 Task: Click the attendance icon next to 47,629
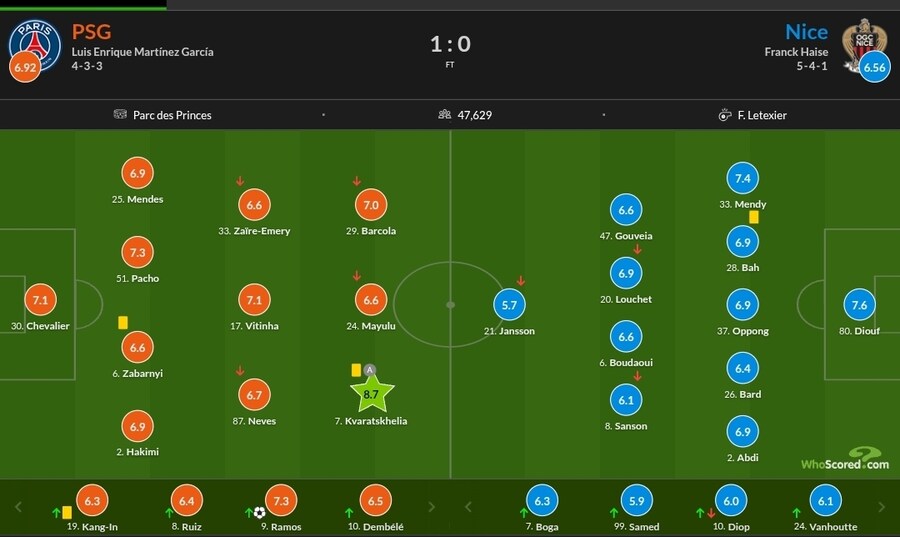click(x=444, y=115)
